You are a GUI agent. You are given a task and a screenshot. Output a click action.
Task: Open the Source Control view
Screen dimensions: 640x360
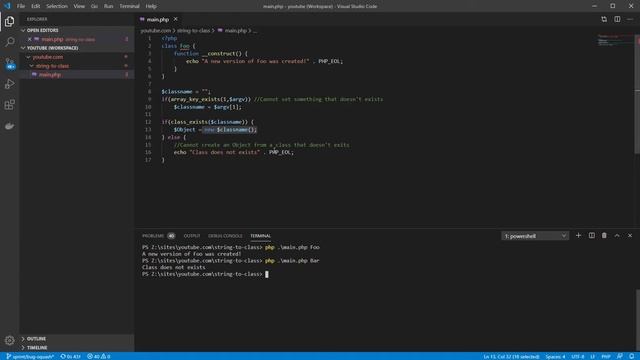tap(9, 63)
